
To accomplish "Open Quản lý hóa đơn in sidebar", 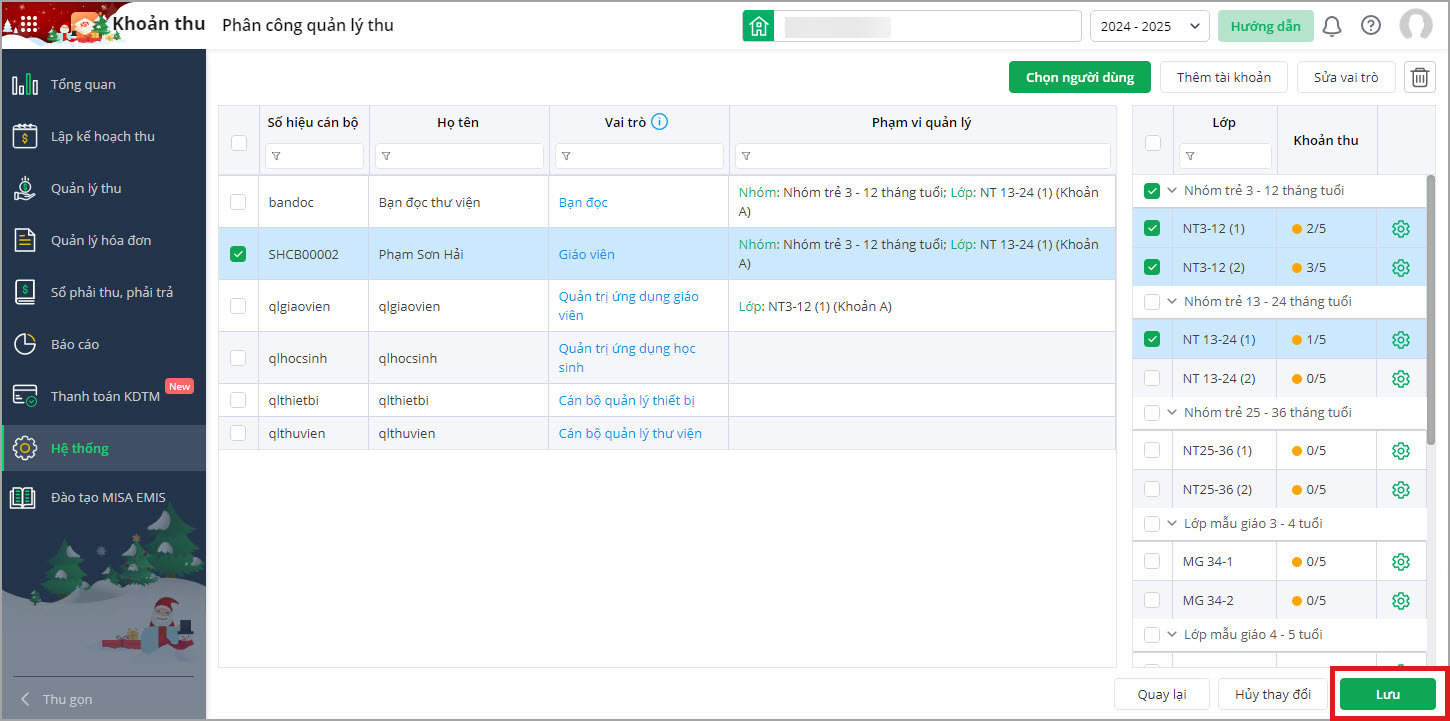I will click(x=101, y=240).
